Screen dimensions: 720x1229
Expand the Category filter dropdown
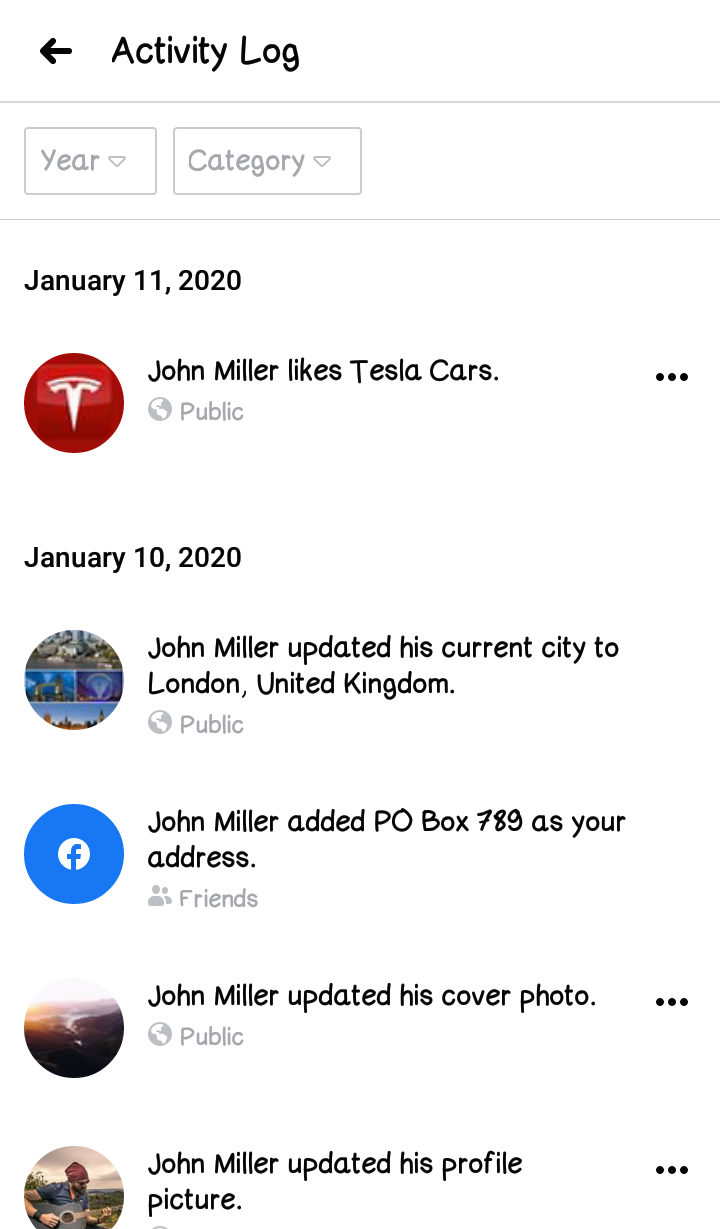[267, 161]
